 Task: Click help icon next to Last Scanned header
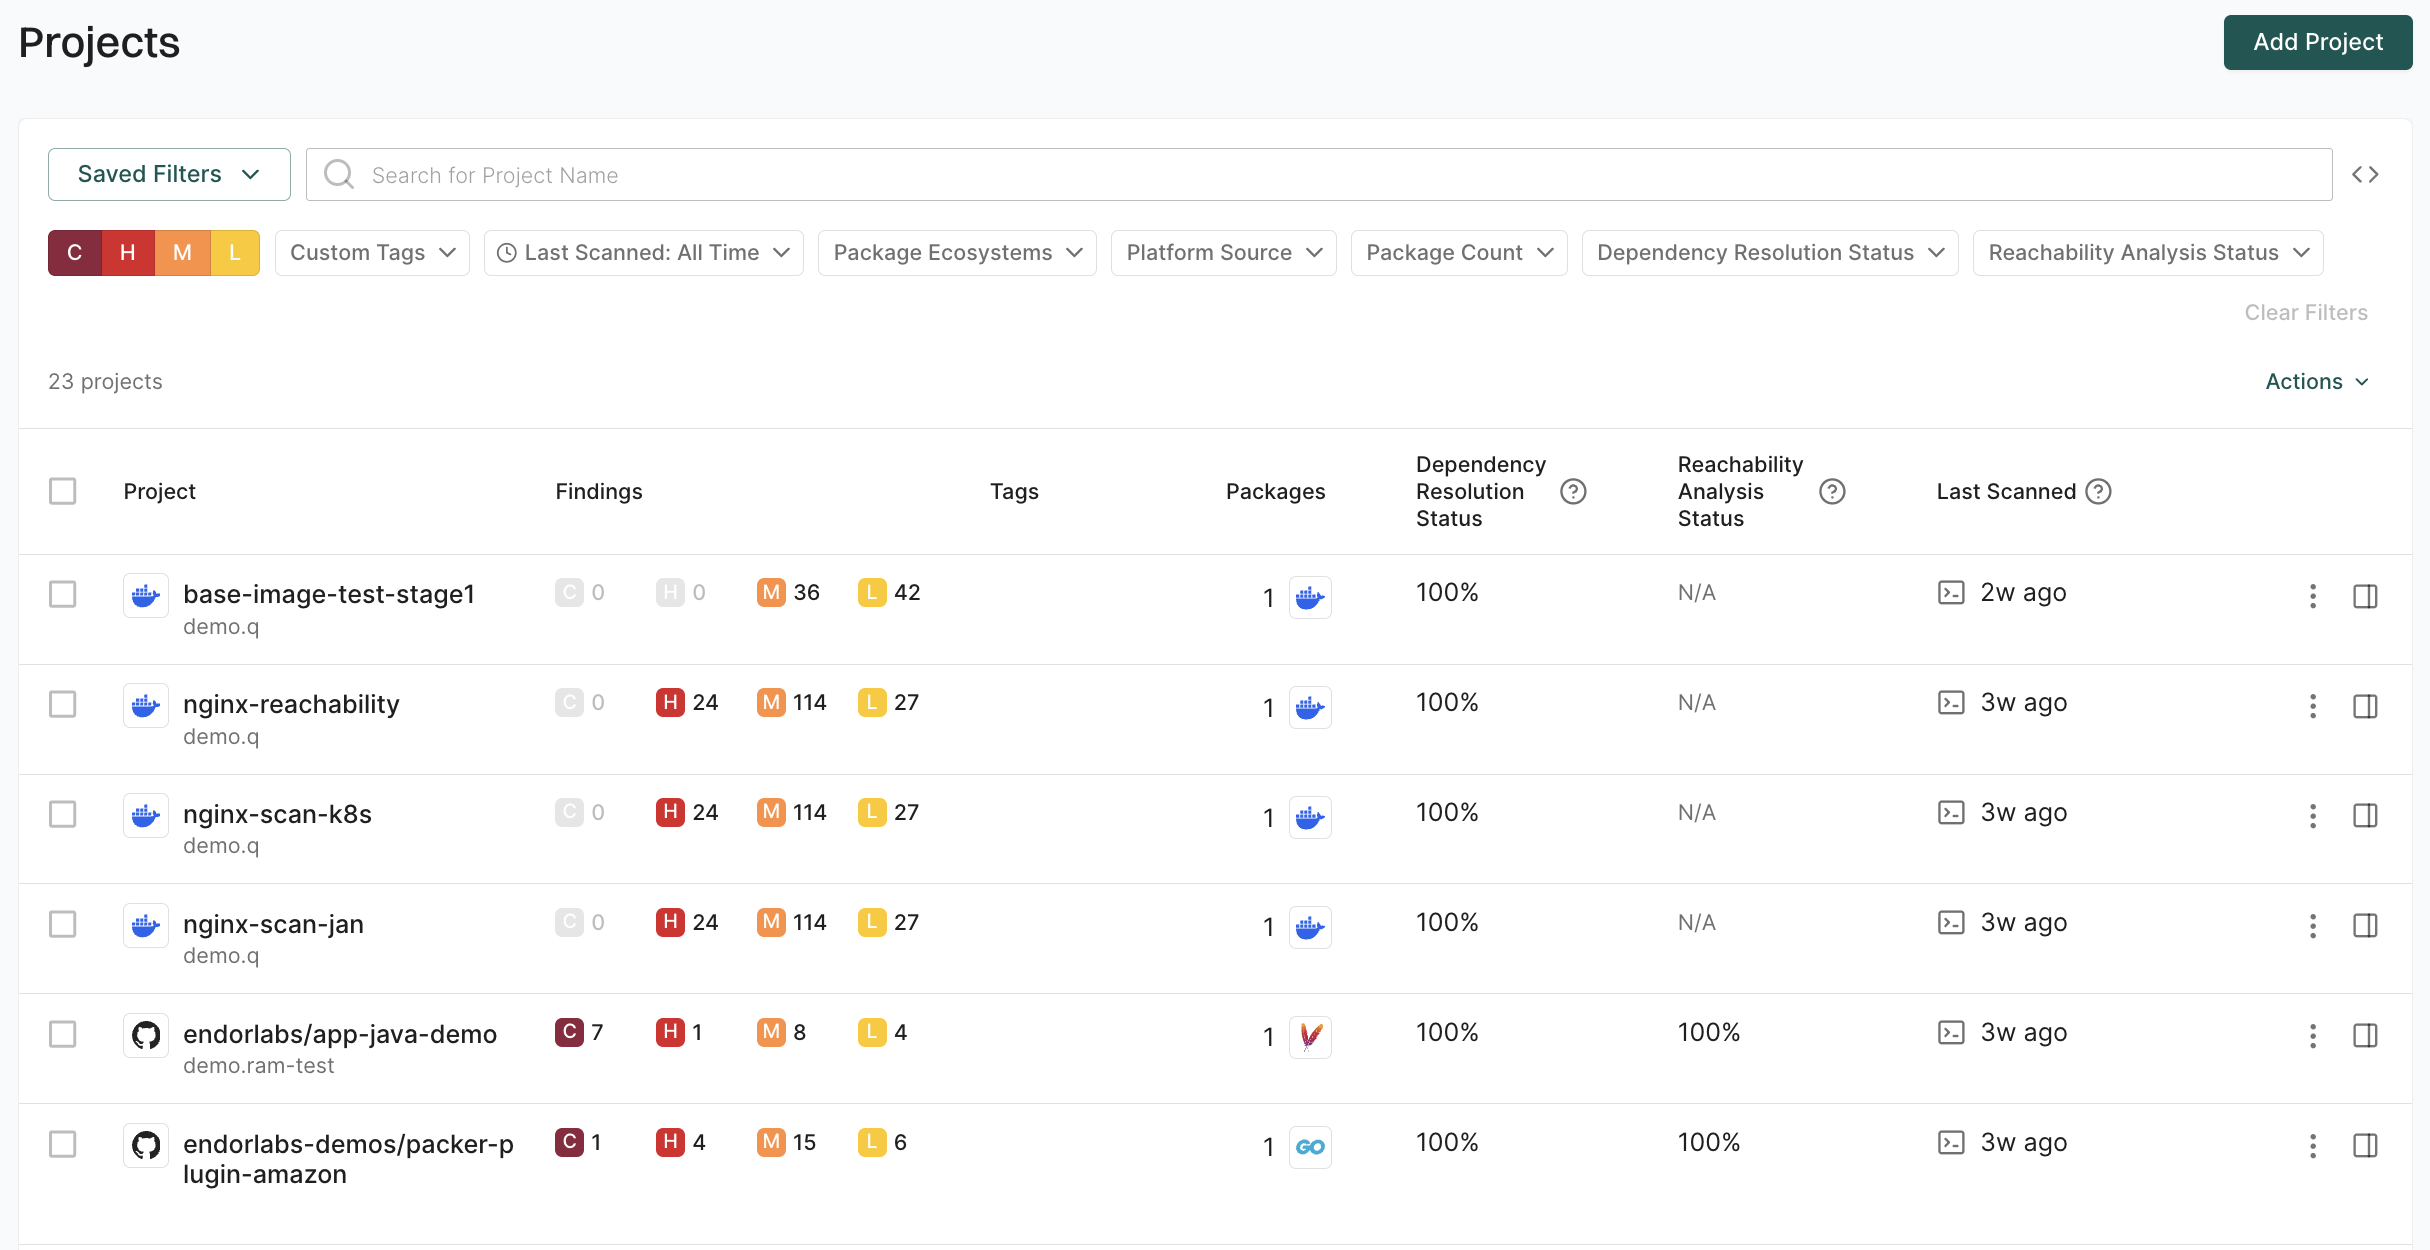(x=2099, y=491)
